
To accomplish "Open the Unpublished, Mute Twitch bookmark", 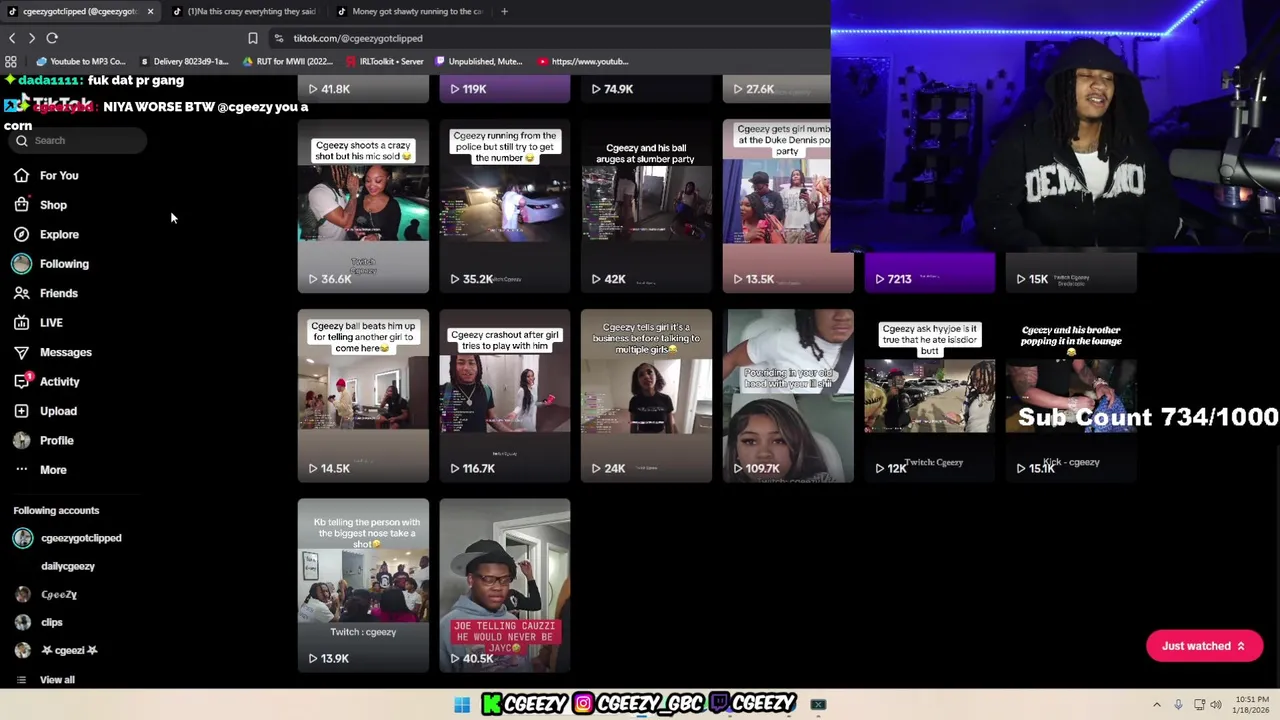I will coord(478,61).
